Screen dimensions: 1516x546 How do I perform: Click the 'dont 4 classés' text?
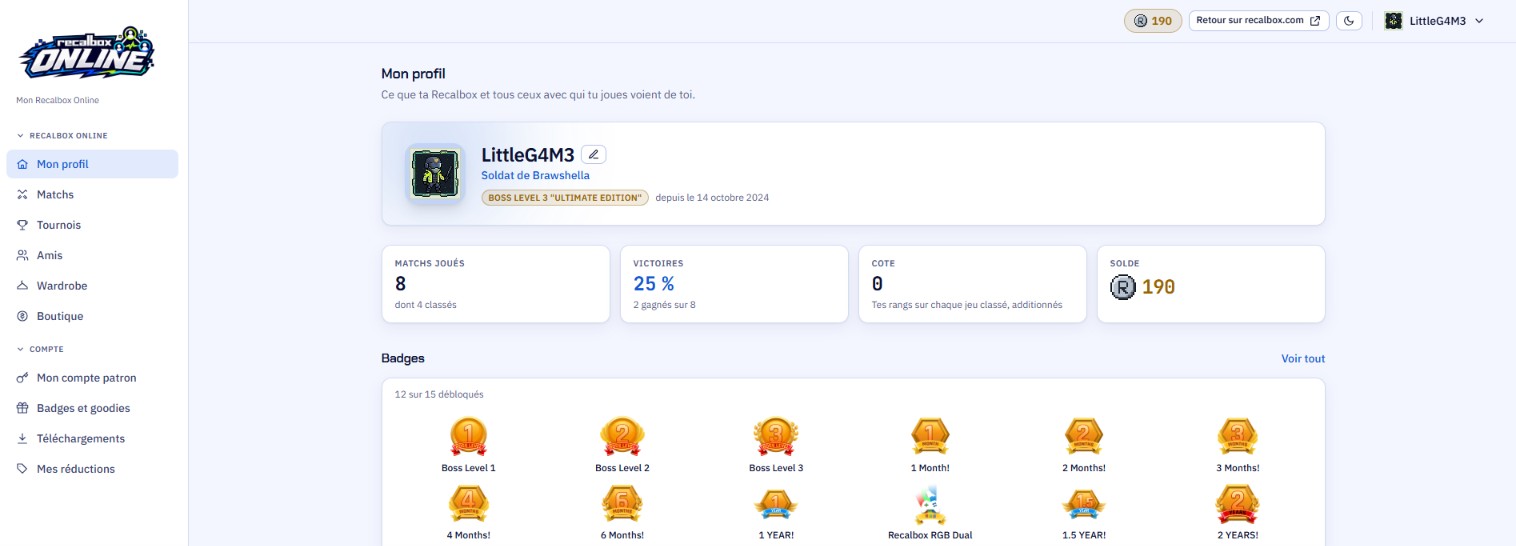coord(426,304)
